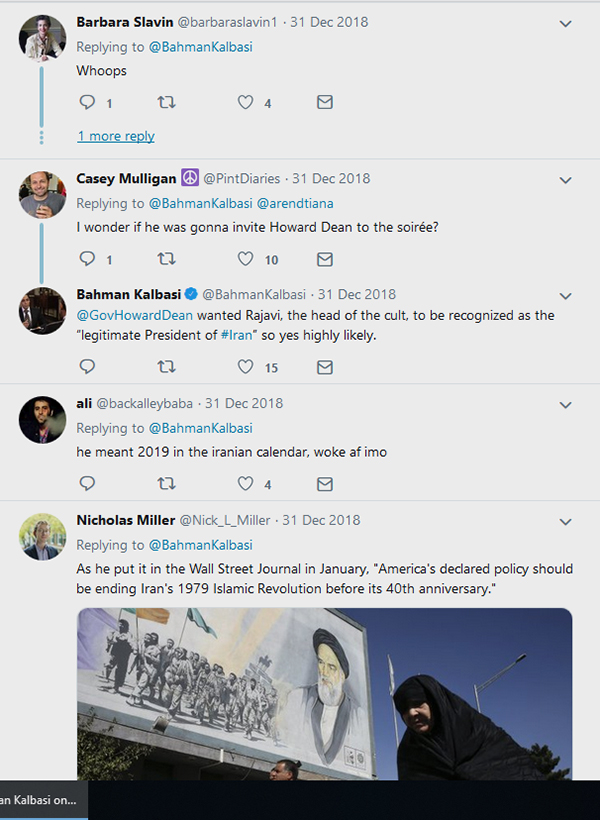Image resolution: width=600 pixels, height=820 pixels.
Task: Send Casey Mulligan's tweet via direct message
Action: tap(324, 259)
